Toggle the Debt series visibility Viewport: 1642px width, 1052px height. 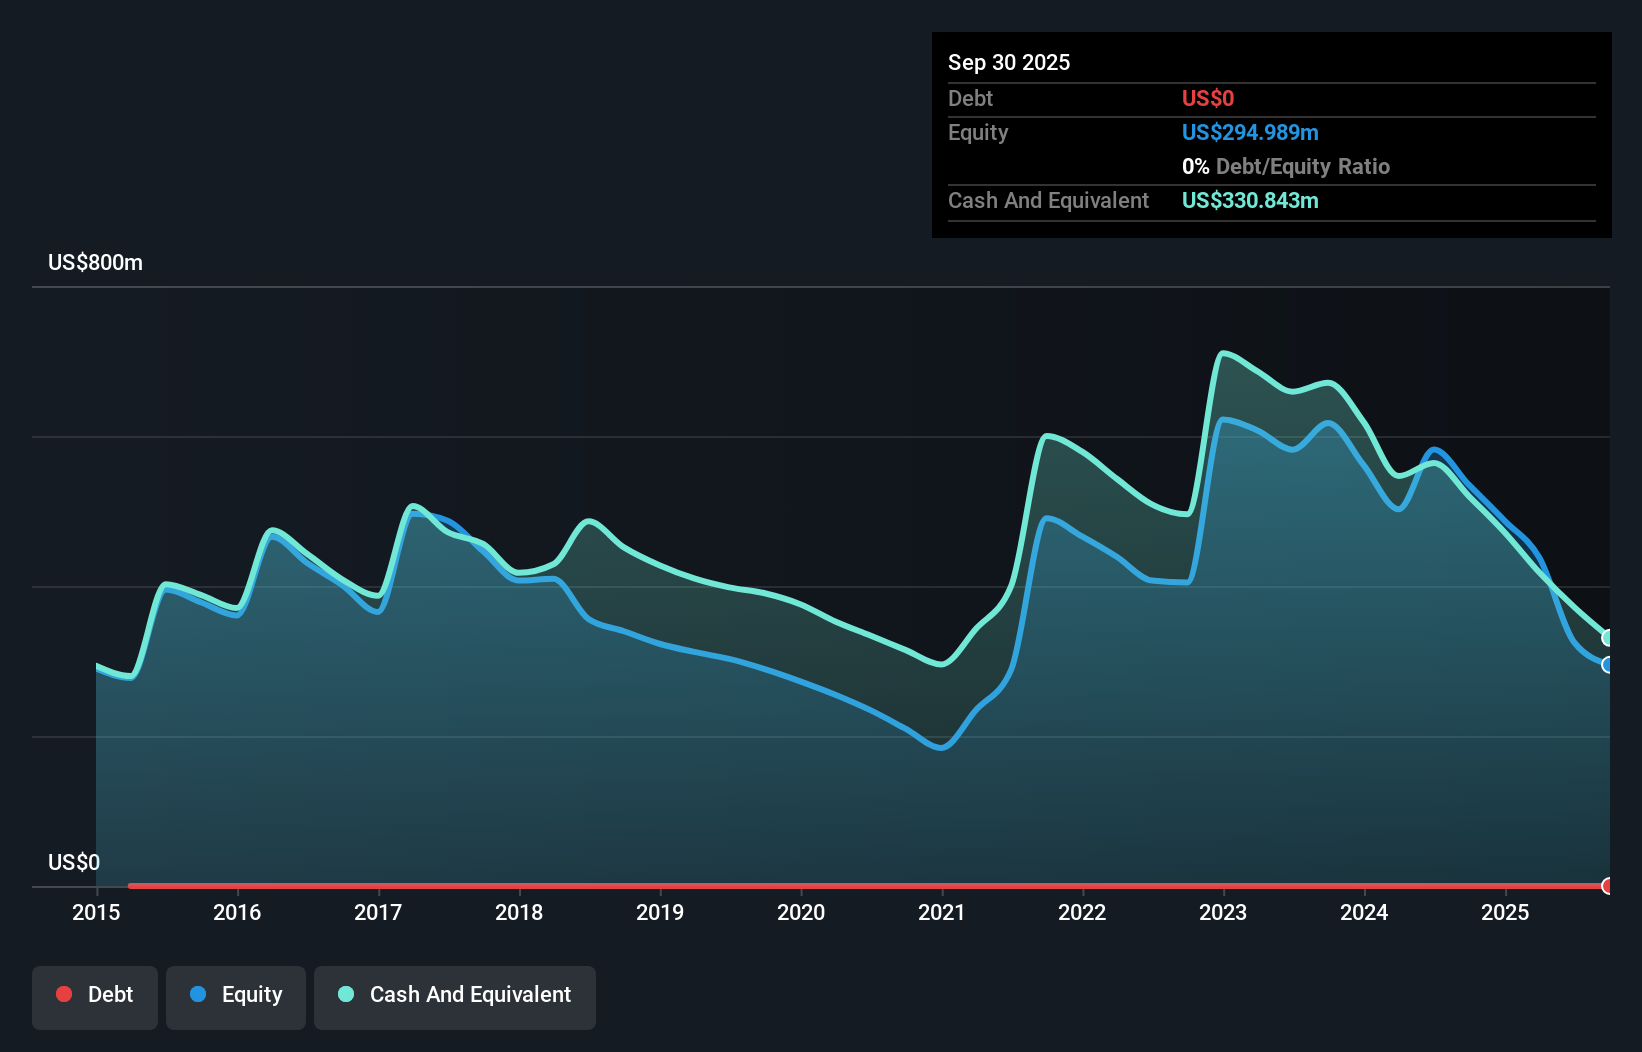(94, 997)
